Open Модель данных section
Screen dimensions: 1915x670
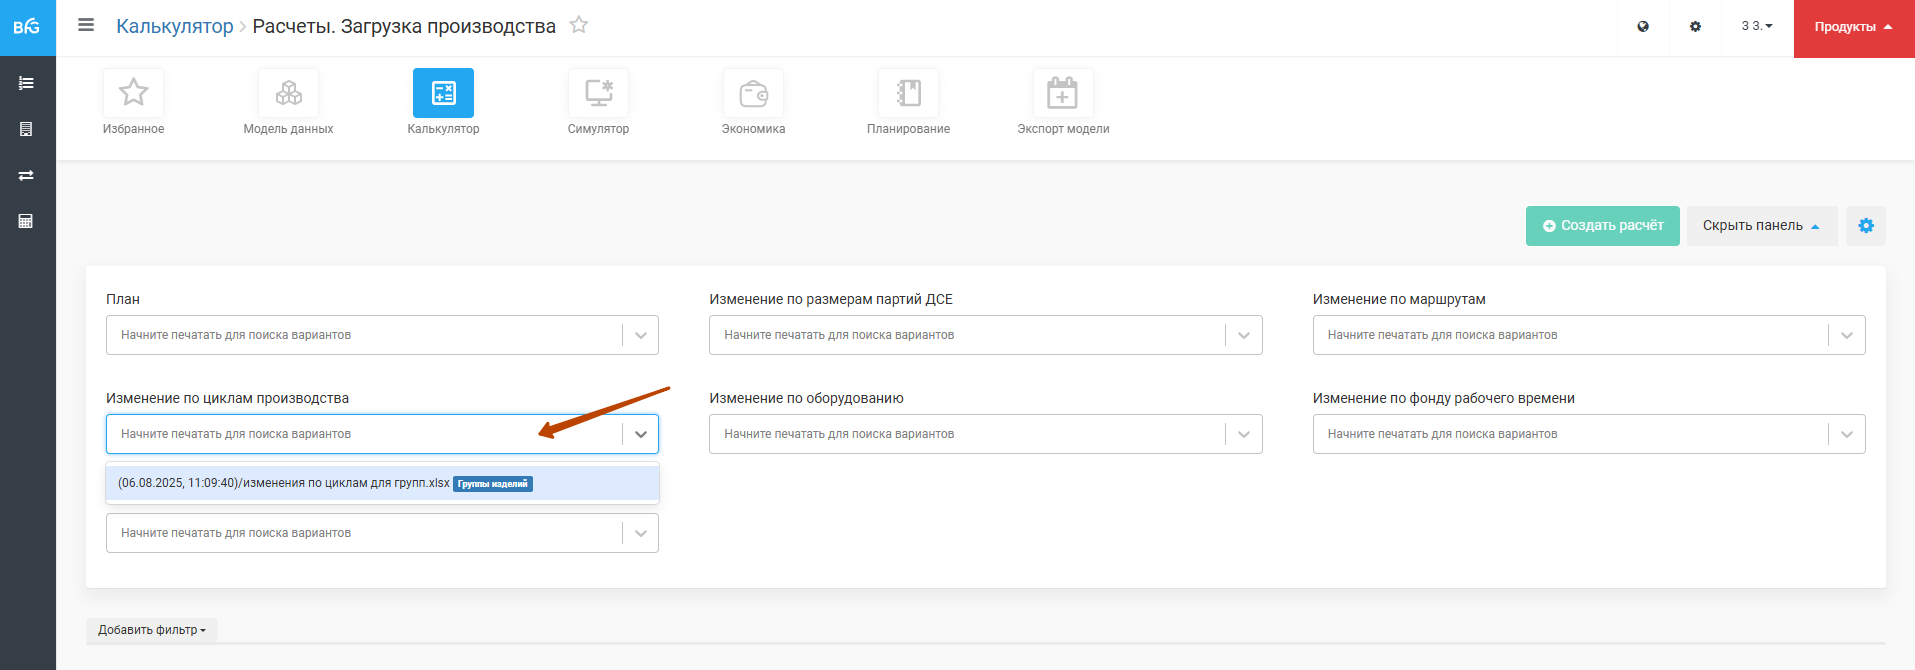[x=288, y=102]
